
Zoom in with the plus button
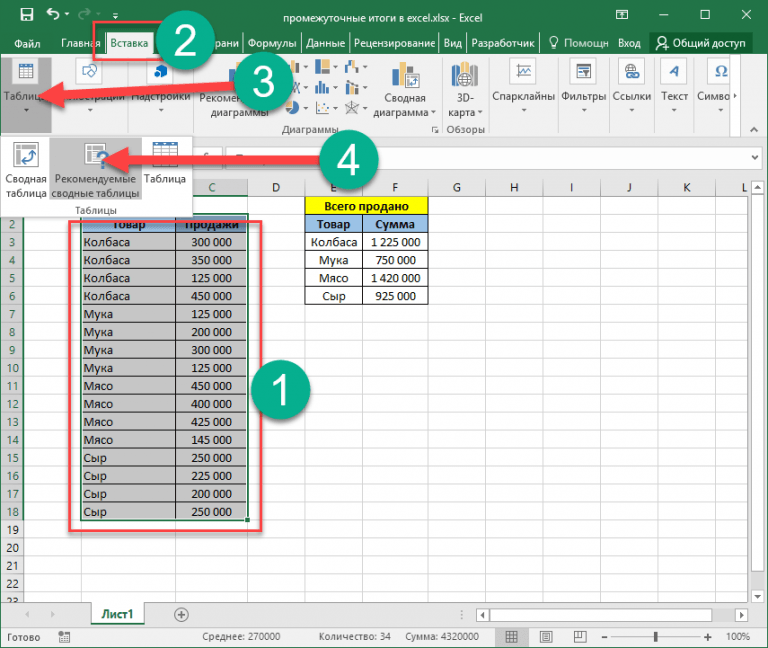pyautogui.click(x=707, y=637)
